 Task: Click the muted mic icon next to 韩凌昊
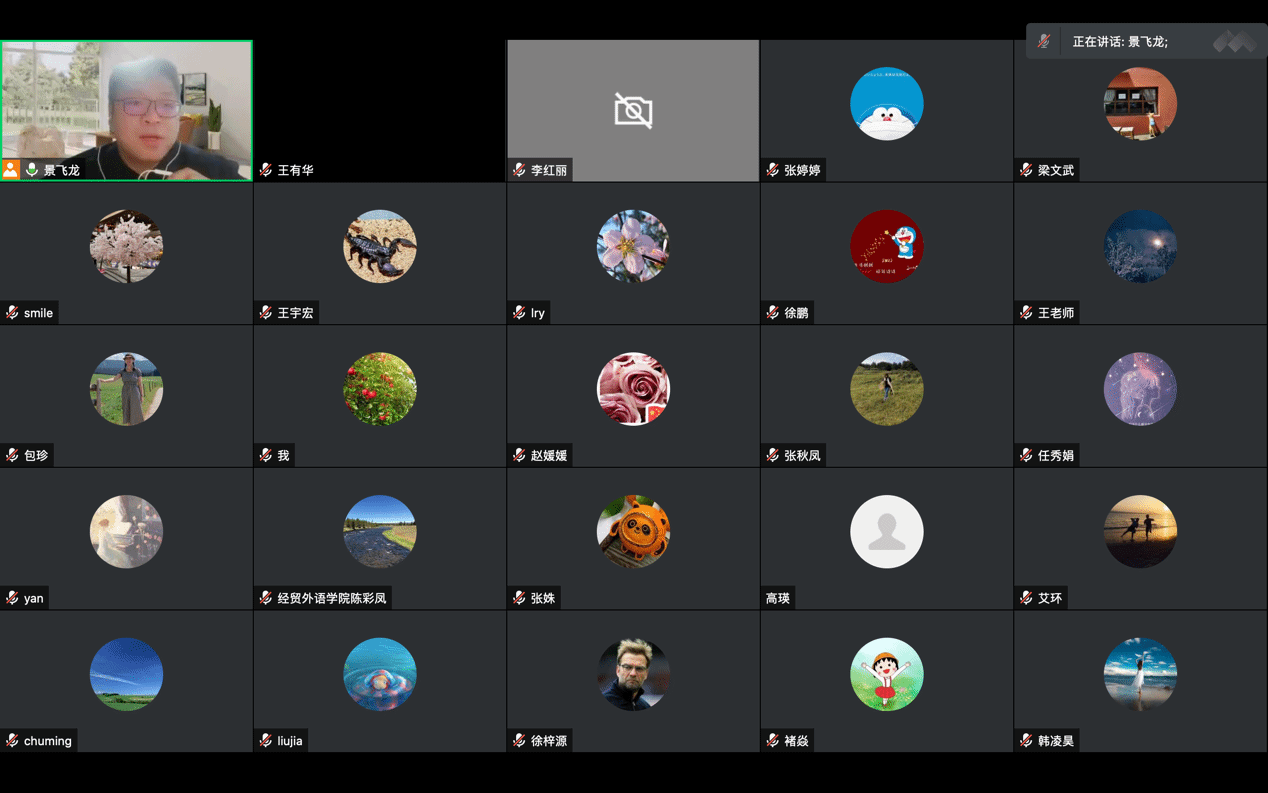pos(1026,741)
